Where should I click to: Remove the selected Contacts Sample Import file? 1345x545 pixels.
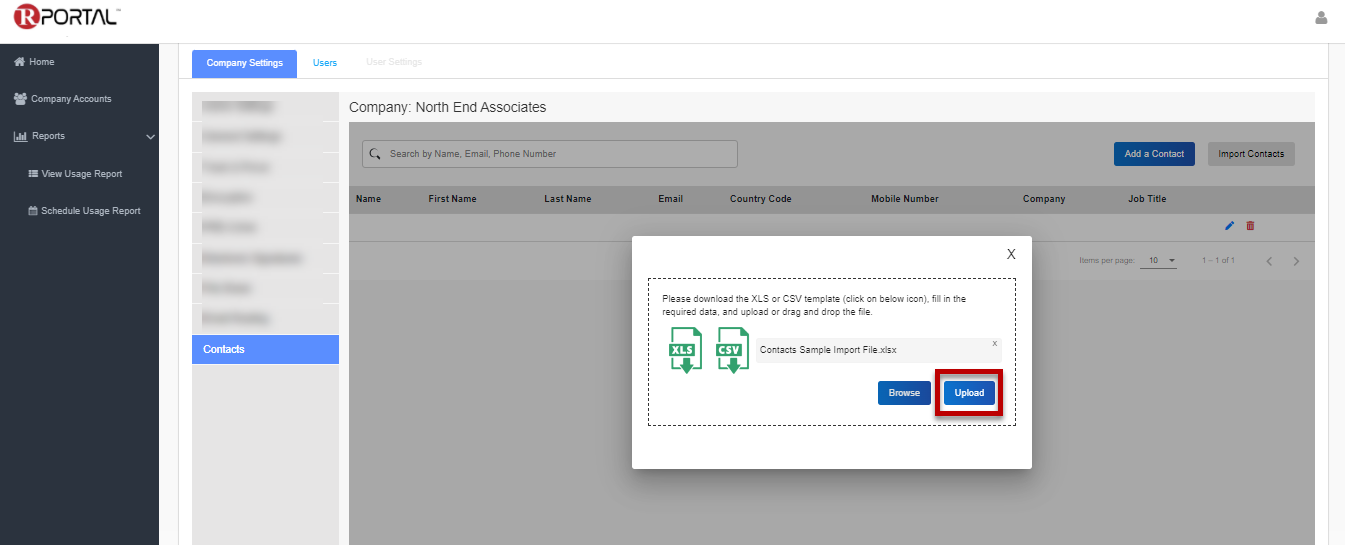(994, 343)
